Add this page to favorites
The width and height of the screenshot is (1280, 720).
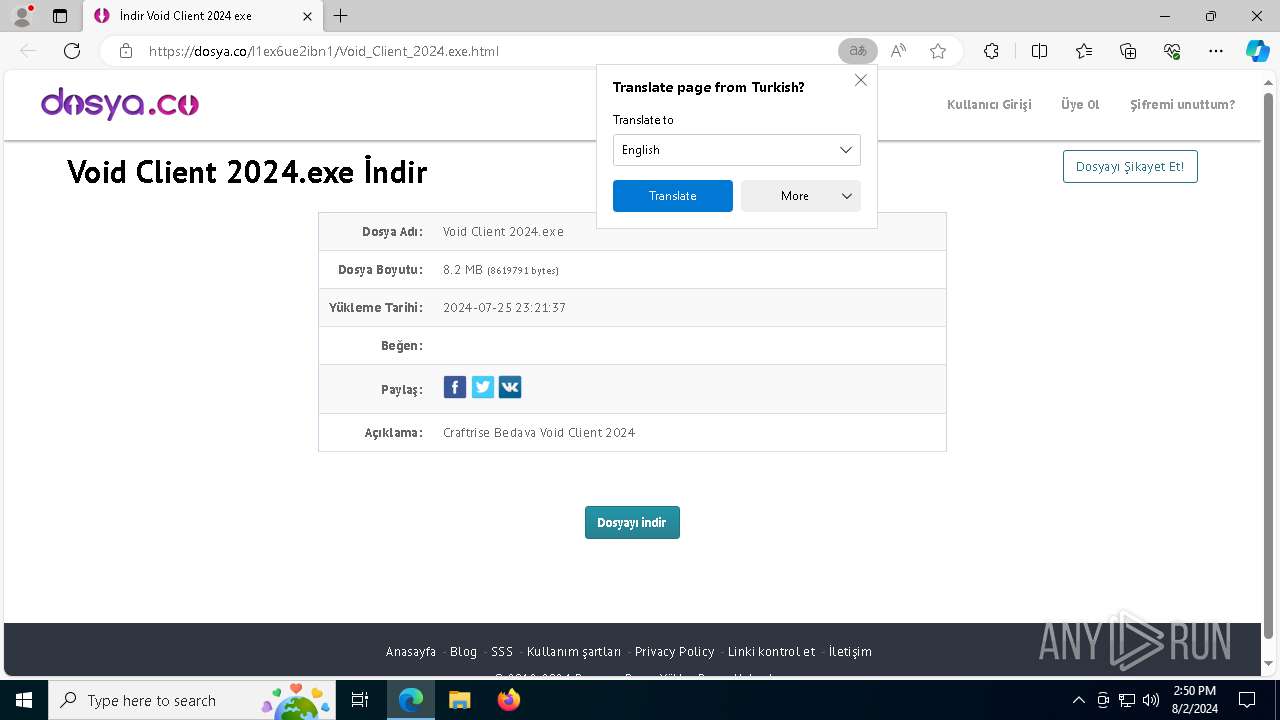tap(938, 51)
